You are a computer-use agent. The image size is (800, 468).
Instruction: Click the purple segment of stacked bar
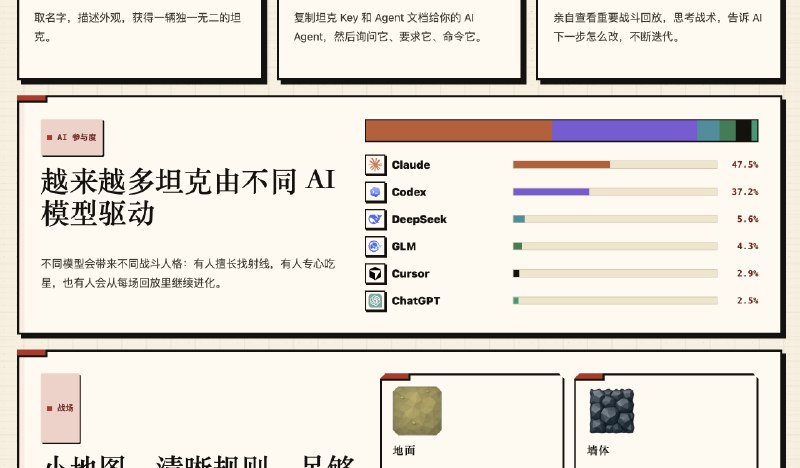tap(624, 130)
